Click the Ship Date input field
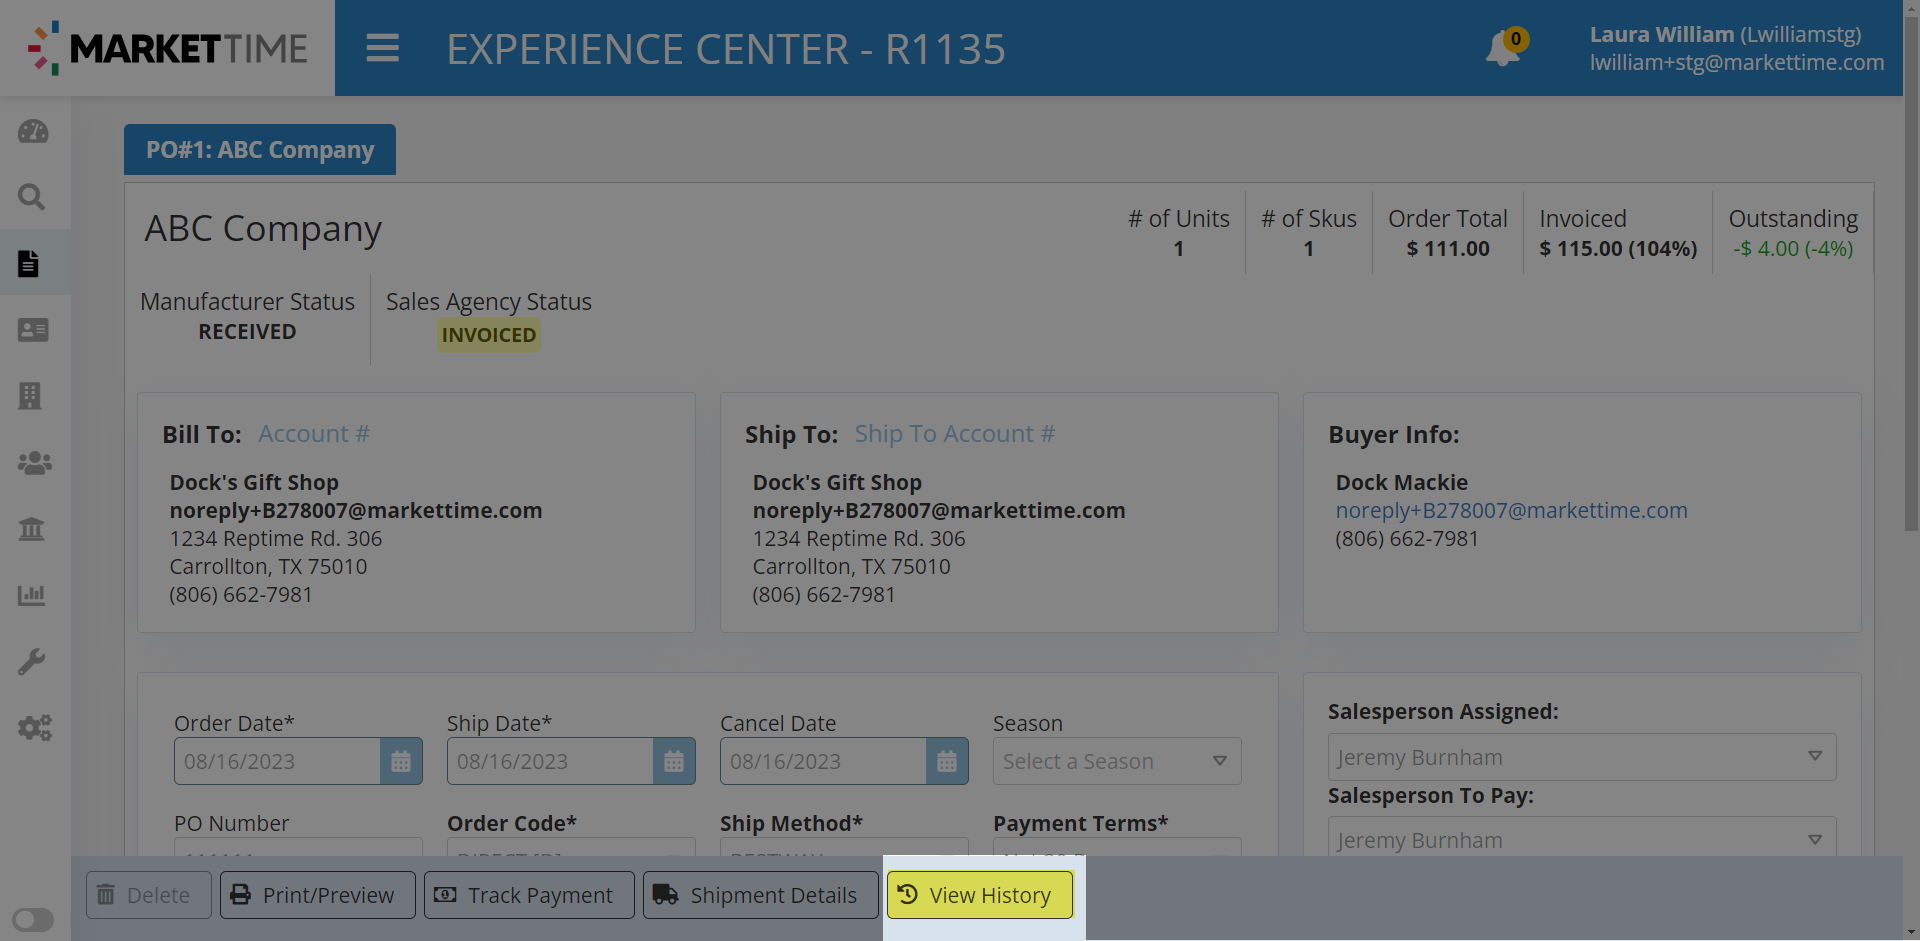Viewport: 1920px width, 941px height. tap(550, 761)
